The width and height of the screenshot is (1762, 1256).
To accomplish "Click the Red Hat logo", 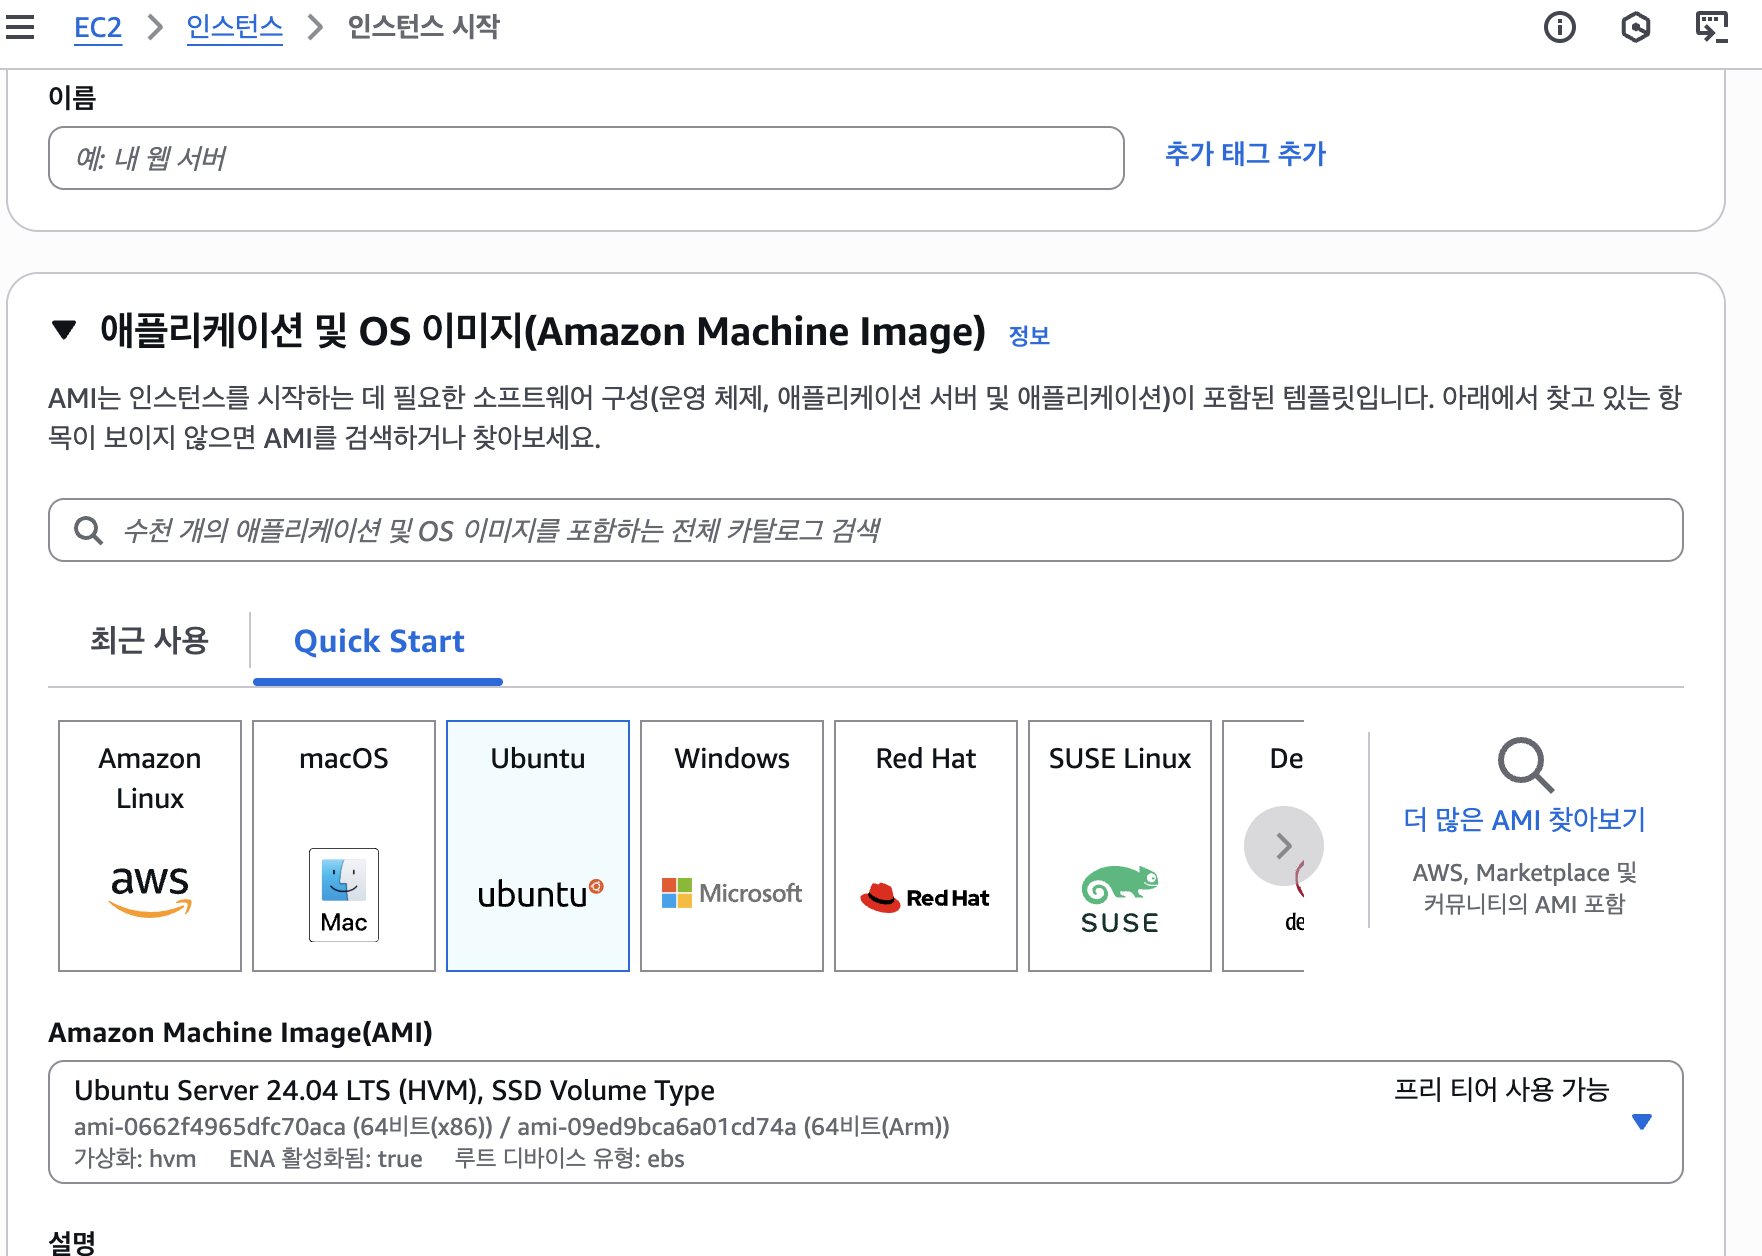I will (x=925, y=897).
